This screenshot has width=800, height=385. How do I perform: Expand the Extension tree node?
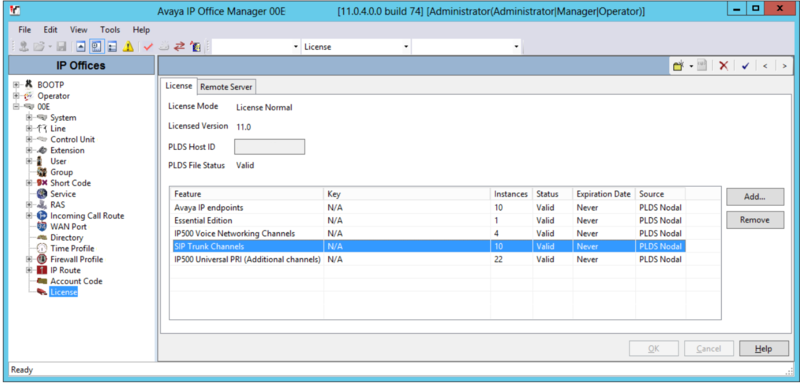(x=30, y=150)
